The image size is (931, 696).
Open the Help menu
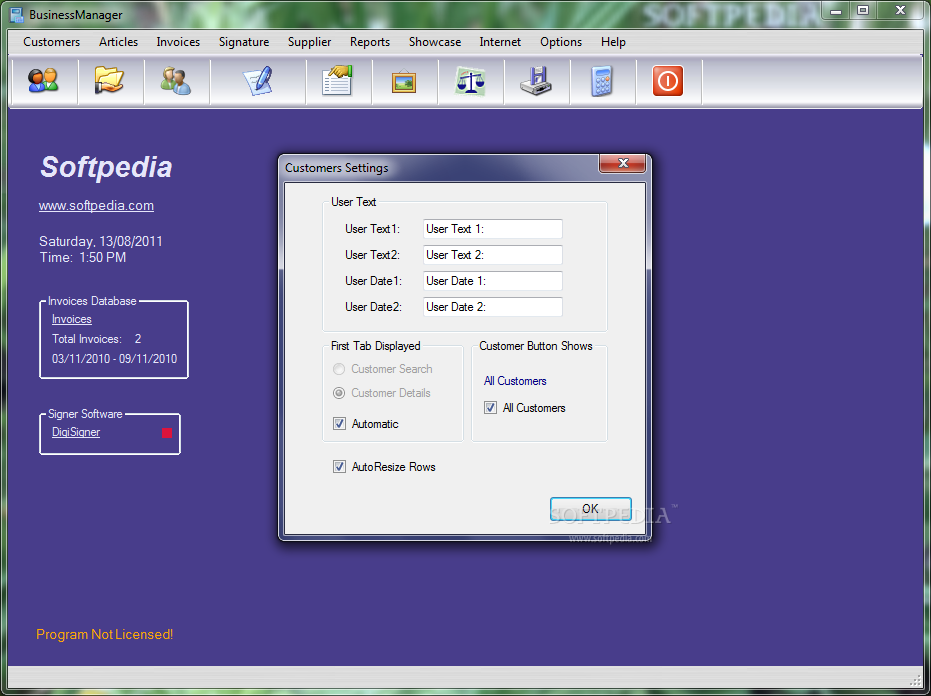[x=613, y=42]
